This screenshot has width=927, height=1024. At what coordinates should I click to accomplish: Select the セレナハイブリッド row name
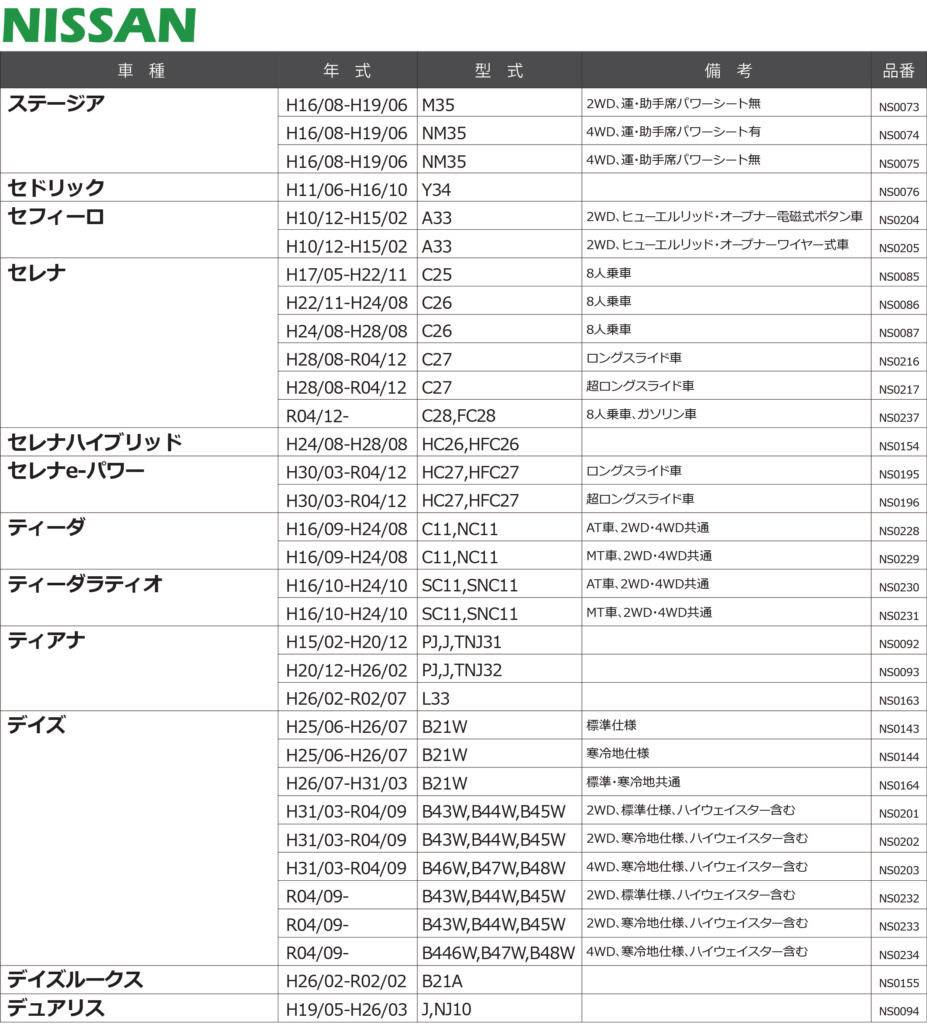pyautogui.click(x=95, y=442)
